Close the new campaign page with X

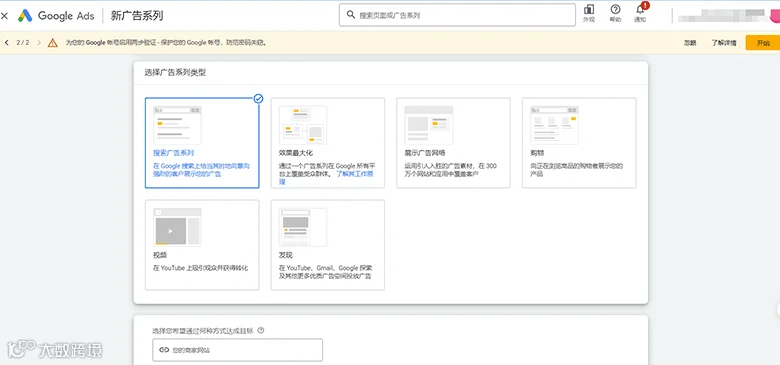(x=4, y=16)
